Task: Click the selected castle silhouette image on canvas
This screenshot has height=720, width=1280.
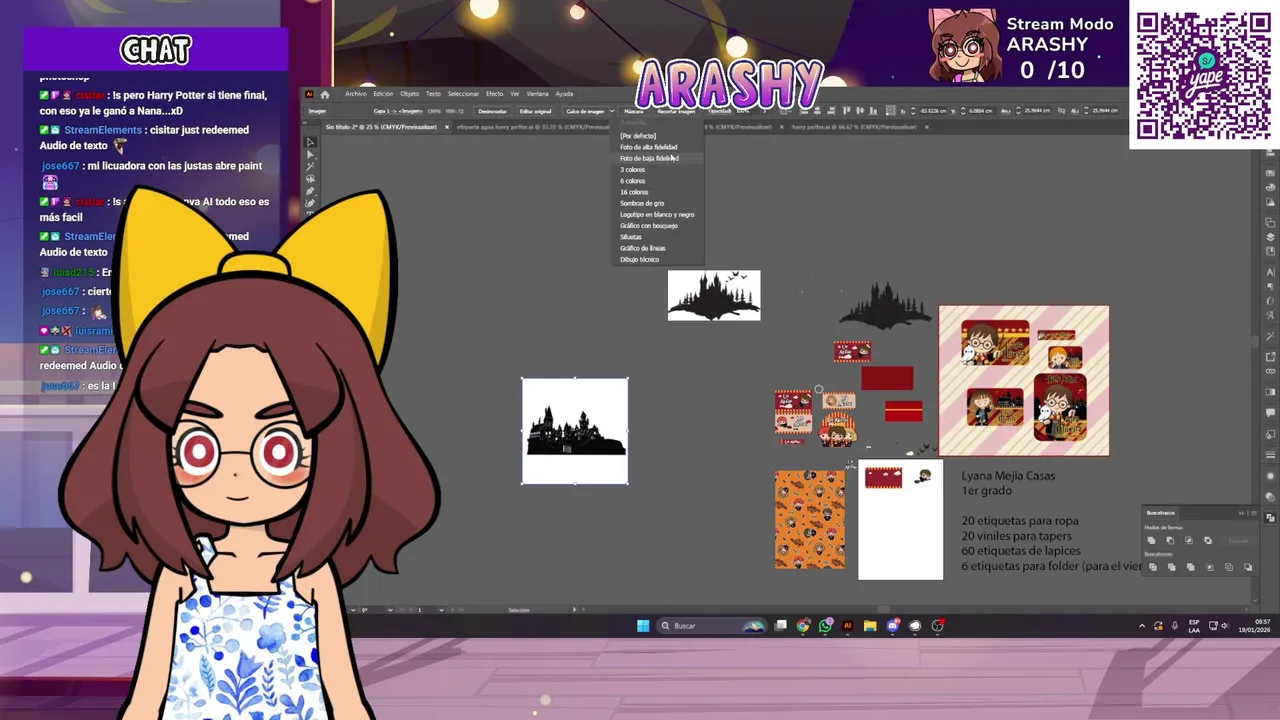Action: point(575,431)
